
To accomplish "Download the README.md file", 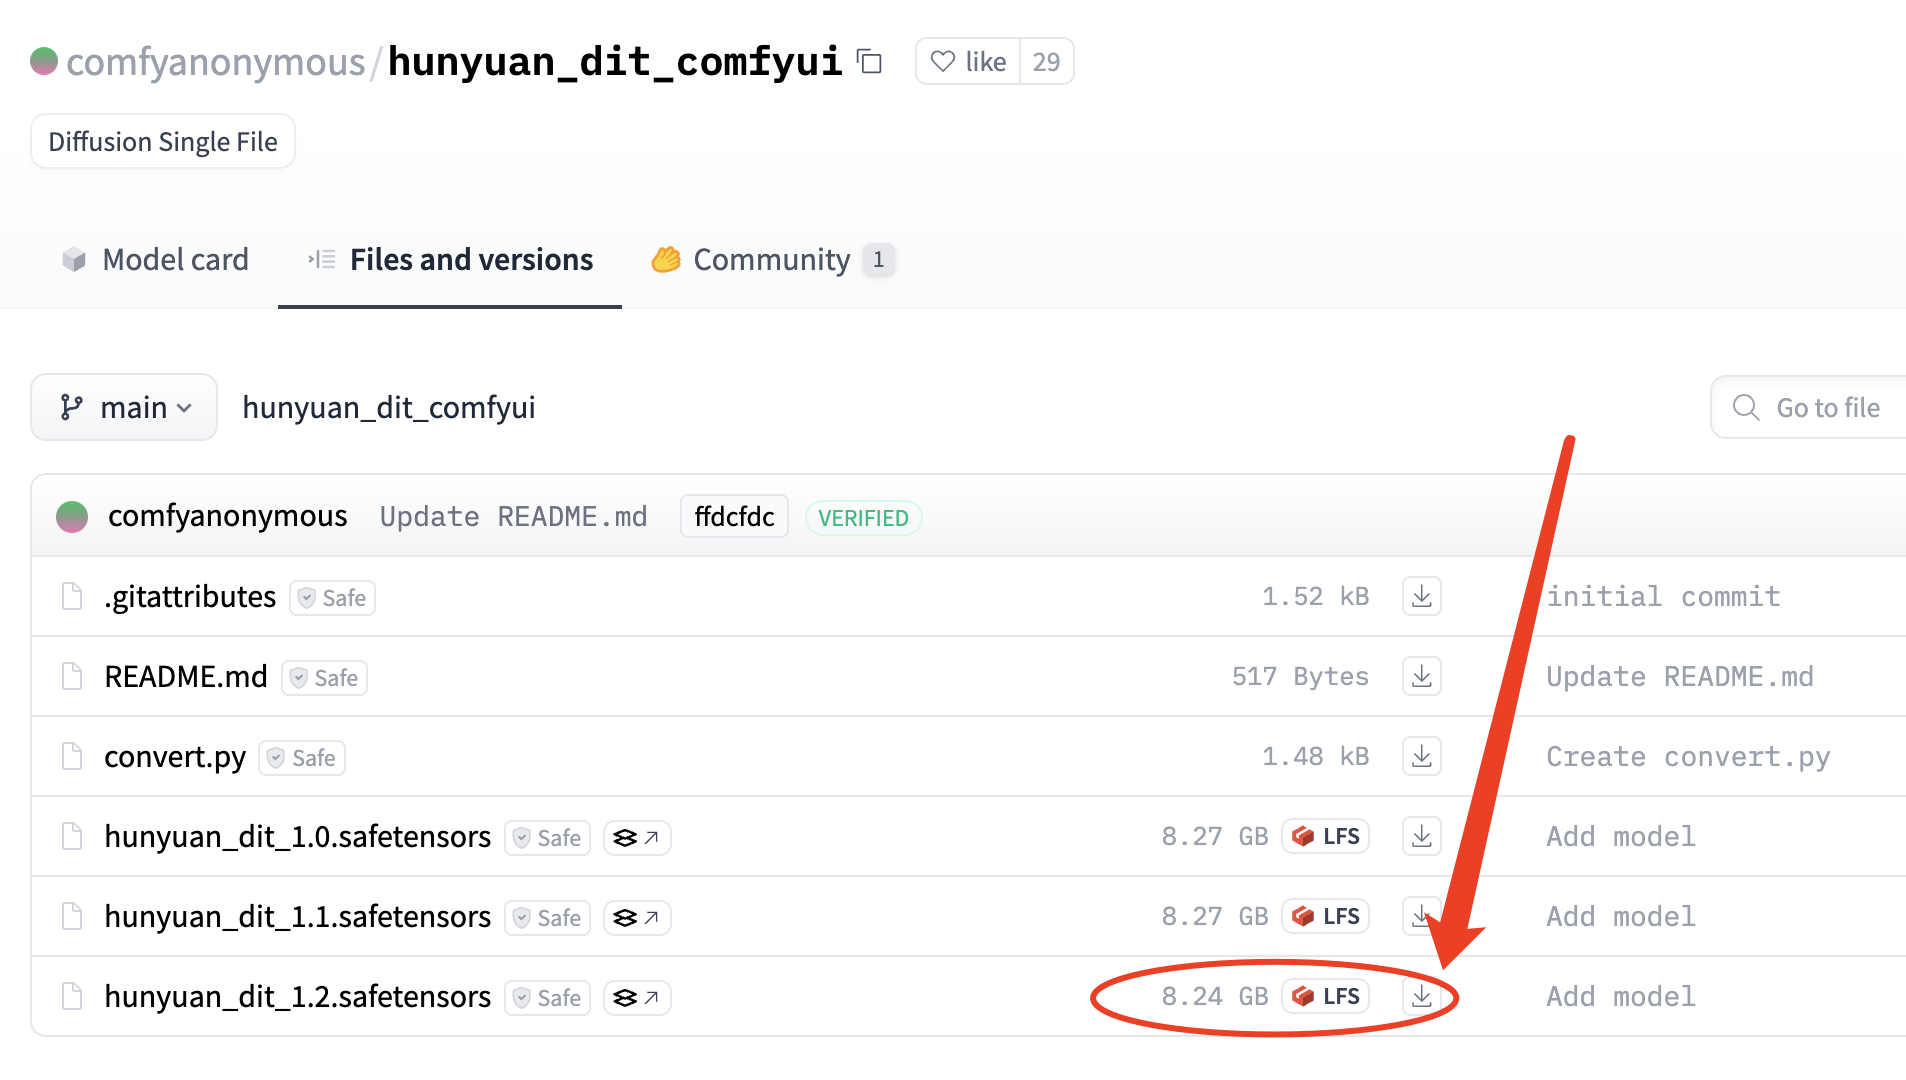I will [x=1421, y=677].
